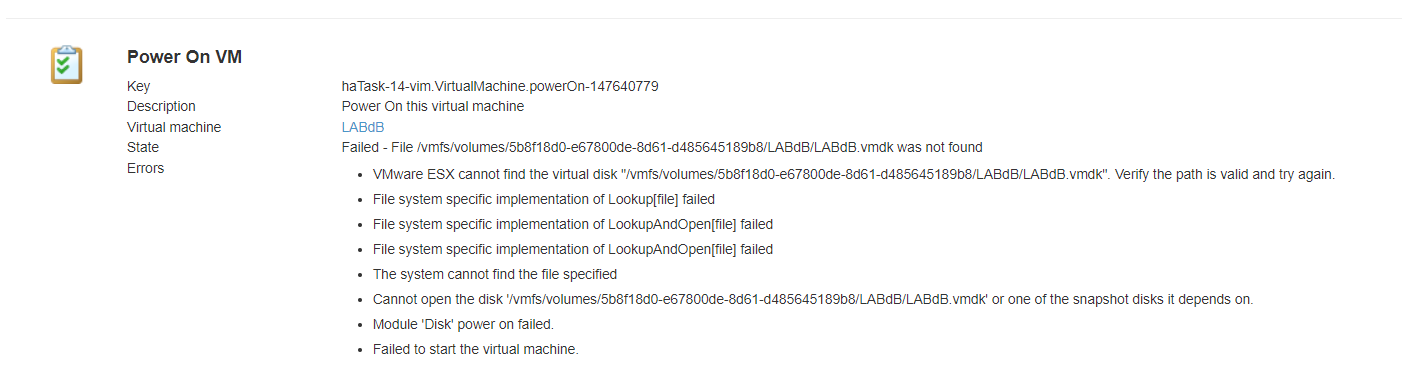The width and height of the screenshot is (1402, 378).
Task: Select the Lookup[file] failed error line
Action: pyautogui.click(x=544, y=199)
